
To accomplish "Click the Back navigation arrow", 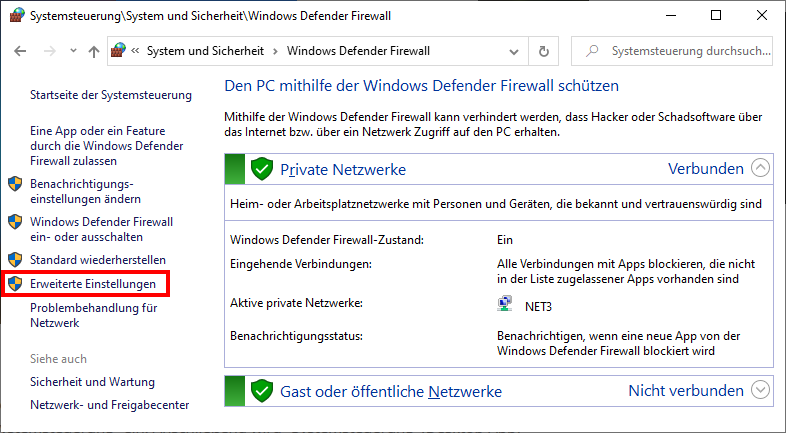I will tap(20, 51).
